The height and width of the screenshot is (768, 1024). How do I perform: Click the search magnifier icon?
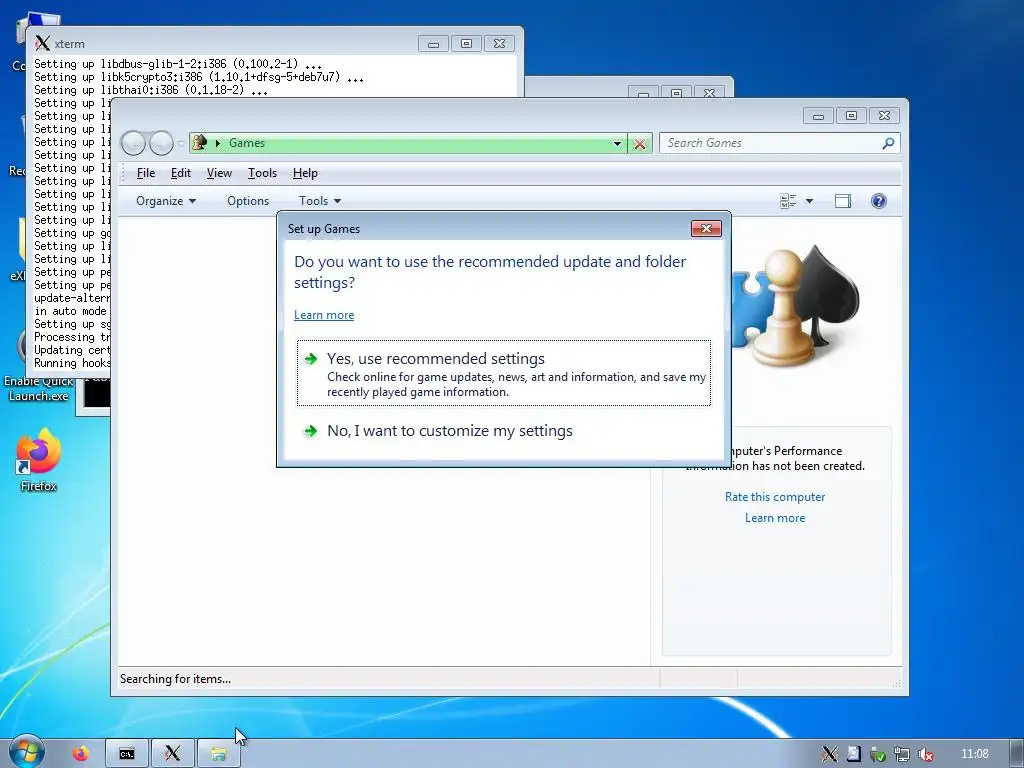[x=888, y=143]
